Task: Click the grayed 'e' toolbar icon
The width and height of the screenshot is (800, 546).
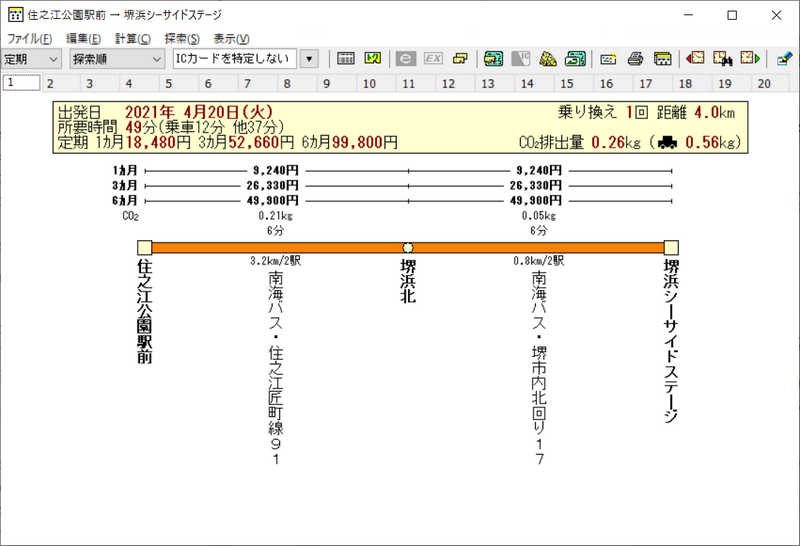Action: point(406,59)
